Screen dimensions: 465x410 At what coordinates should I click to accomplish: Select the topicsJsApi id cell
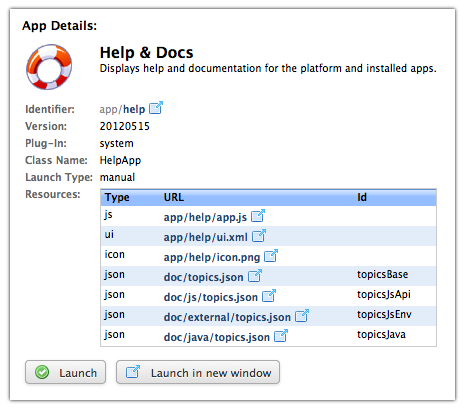point(384,295)
